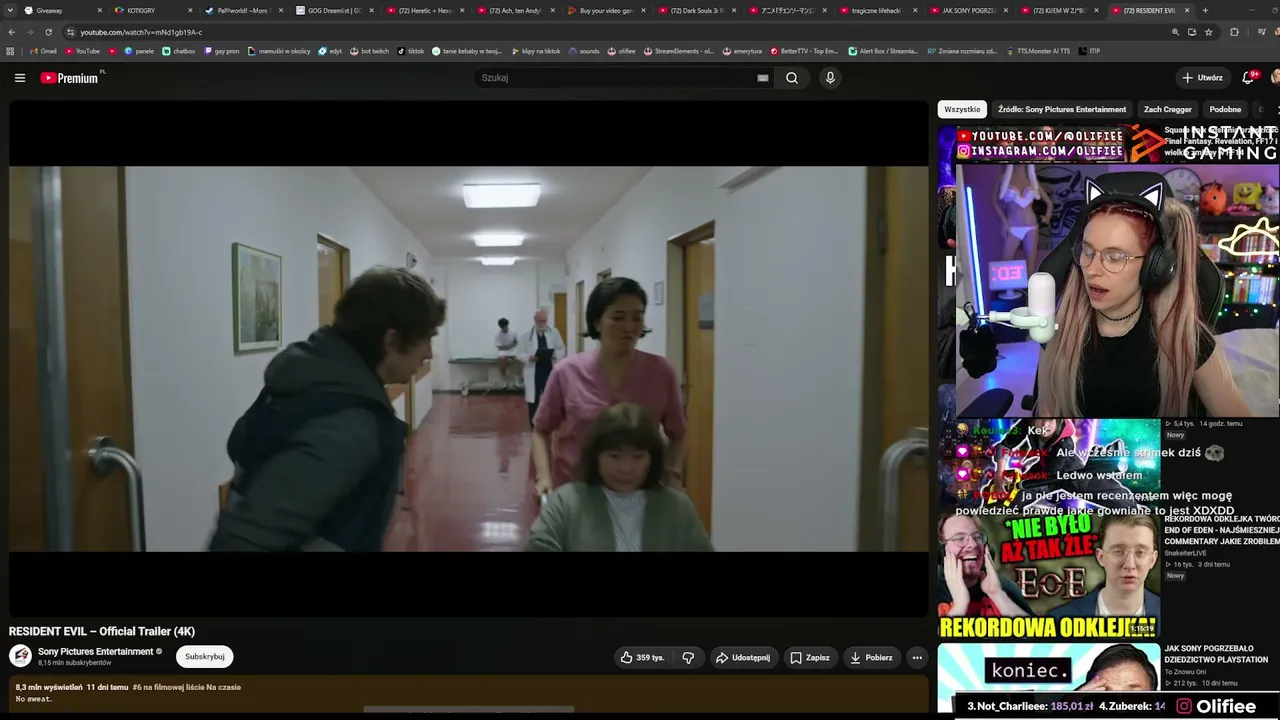Open the YouTube hamburger guide menu
The image size is (1280, 720).
tap(20, 78)
